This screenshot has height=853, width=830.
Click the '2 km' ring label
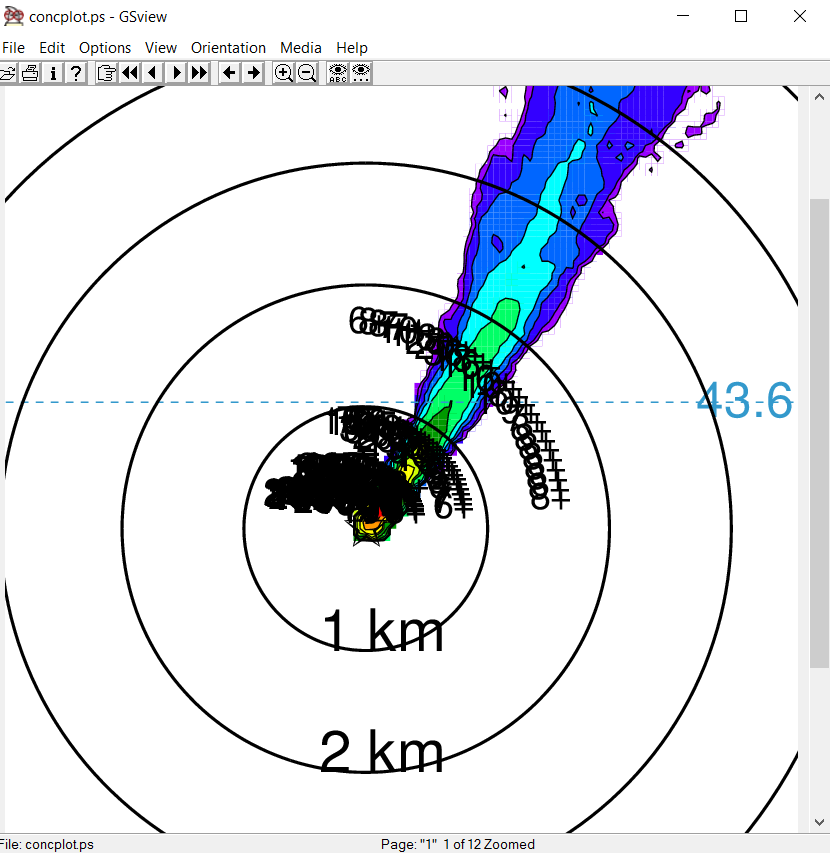point(382,751)
